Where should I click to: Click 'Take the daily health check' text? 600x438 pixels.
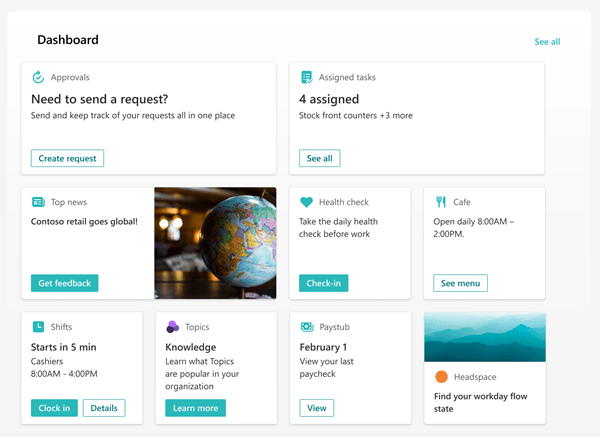[338, 228]
